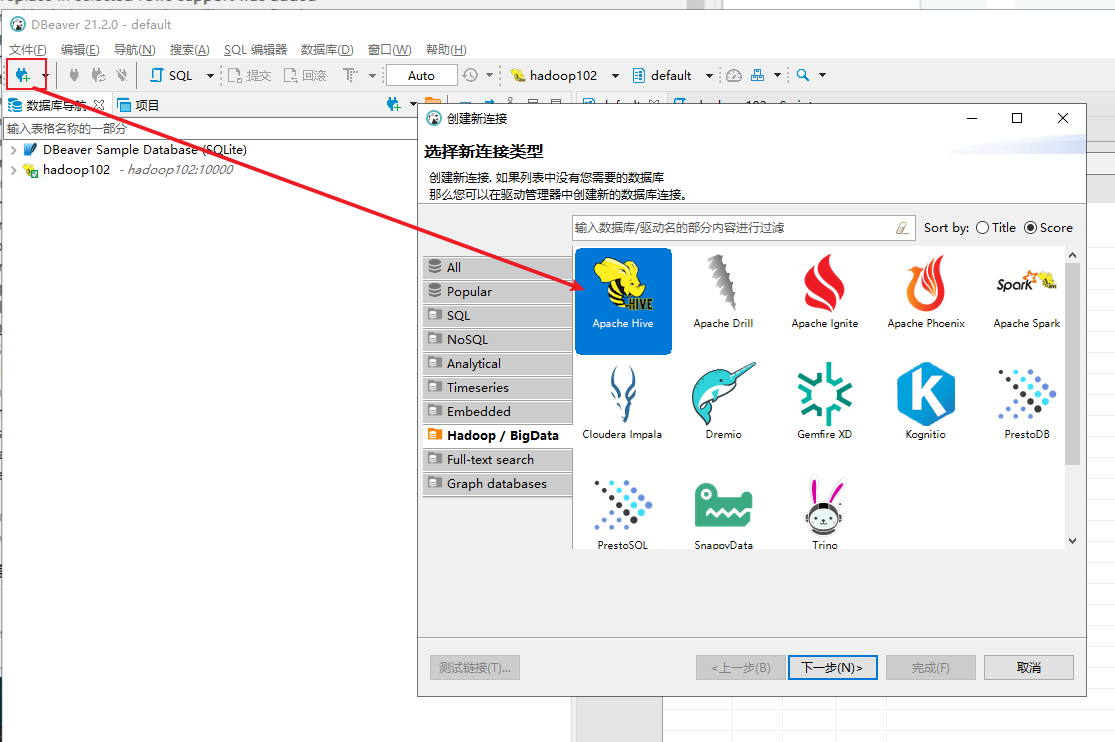Switch to the 项目 tab
The height and width of the screenshot is (742, 1115).
tap(139, 105)
